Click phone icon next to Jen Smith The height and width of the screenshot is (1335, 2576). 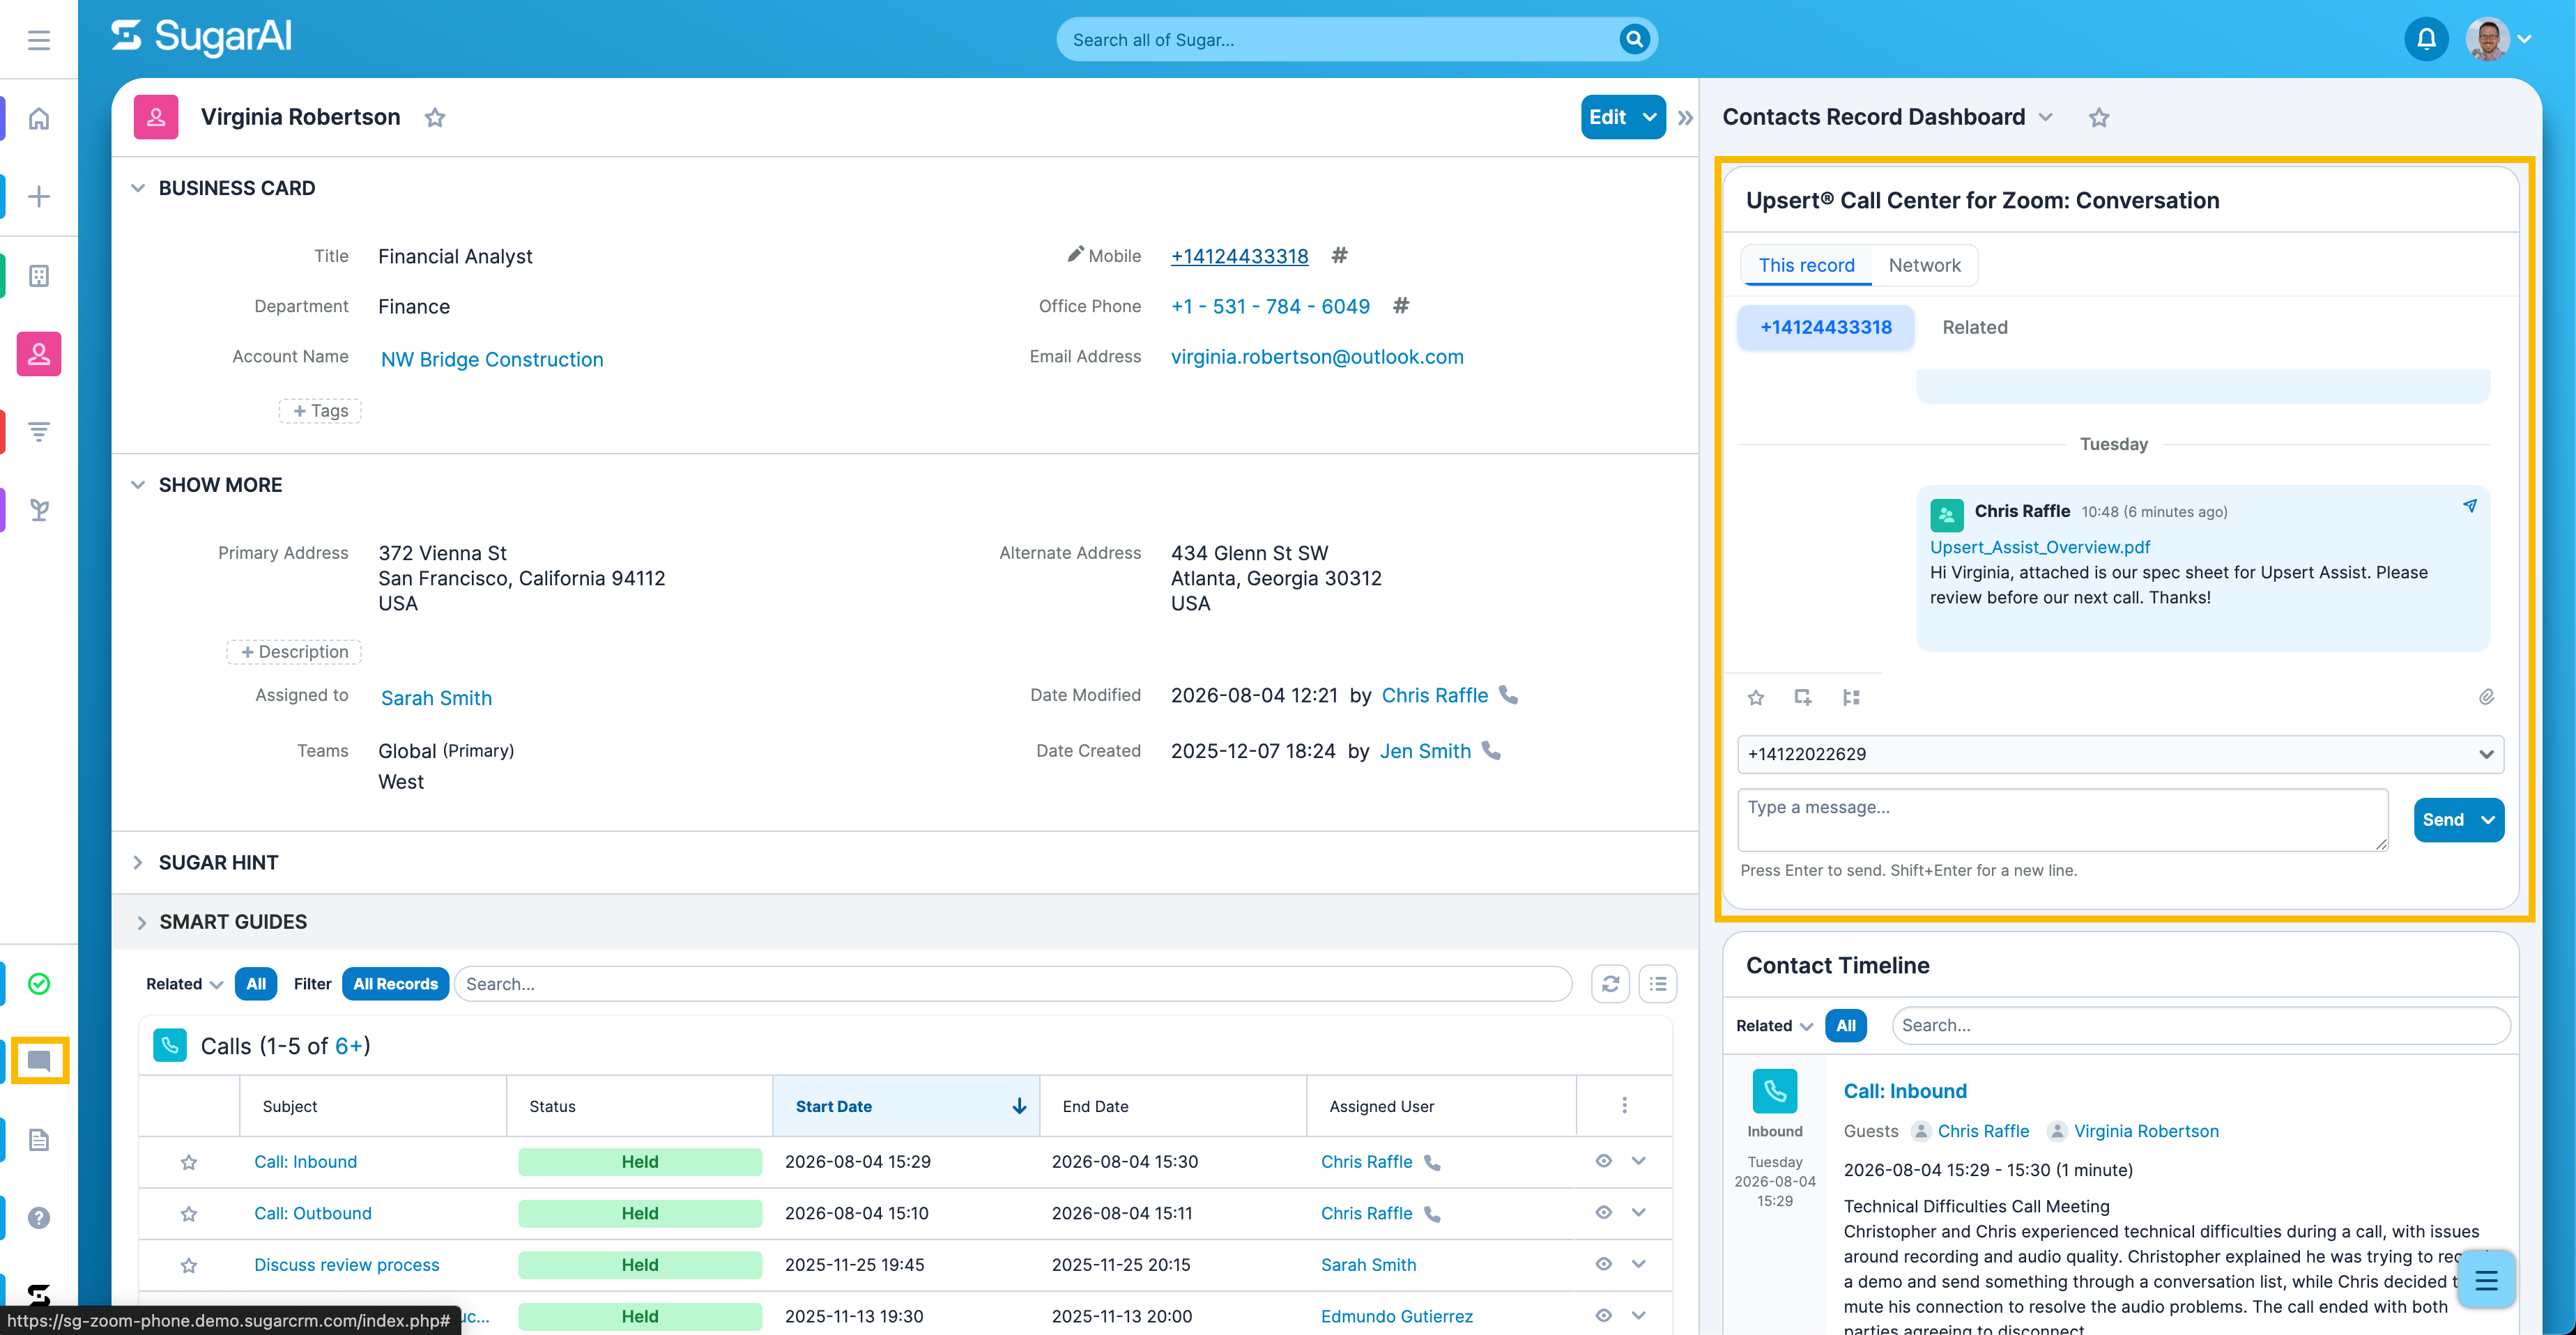click(x=1491, y=751)
